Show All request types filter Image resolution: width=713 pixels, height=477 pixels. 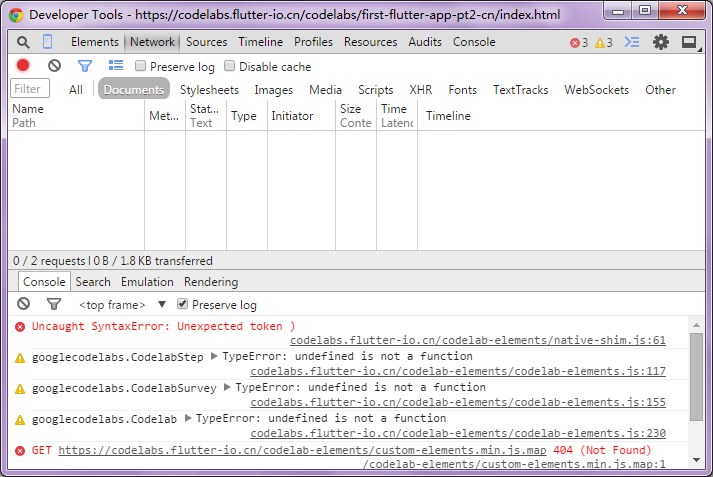76,90
